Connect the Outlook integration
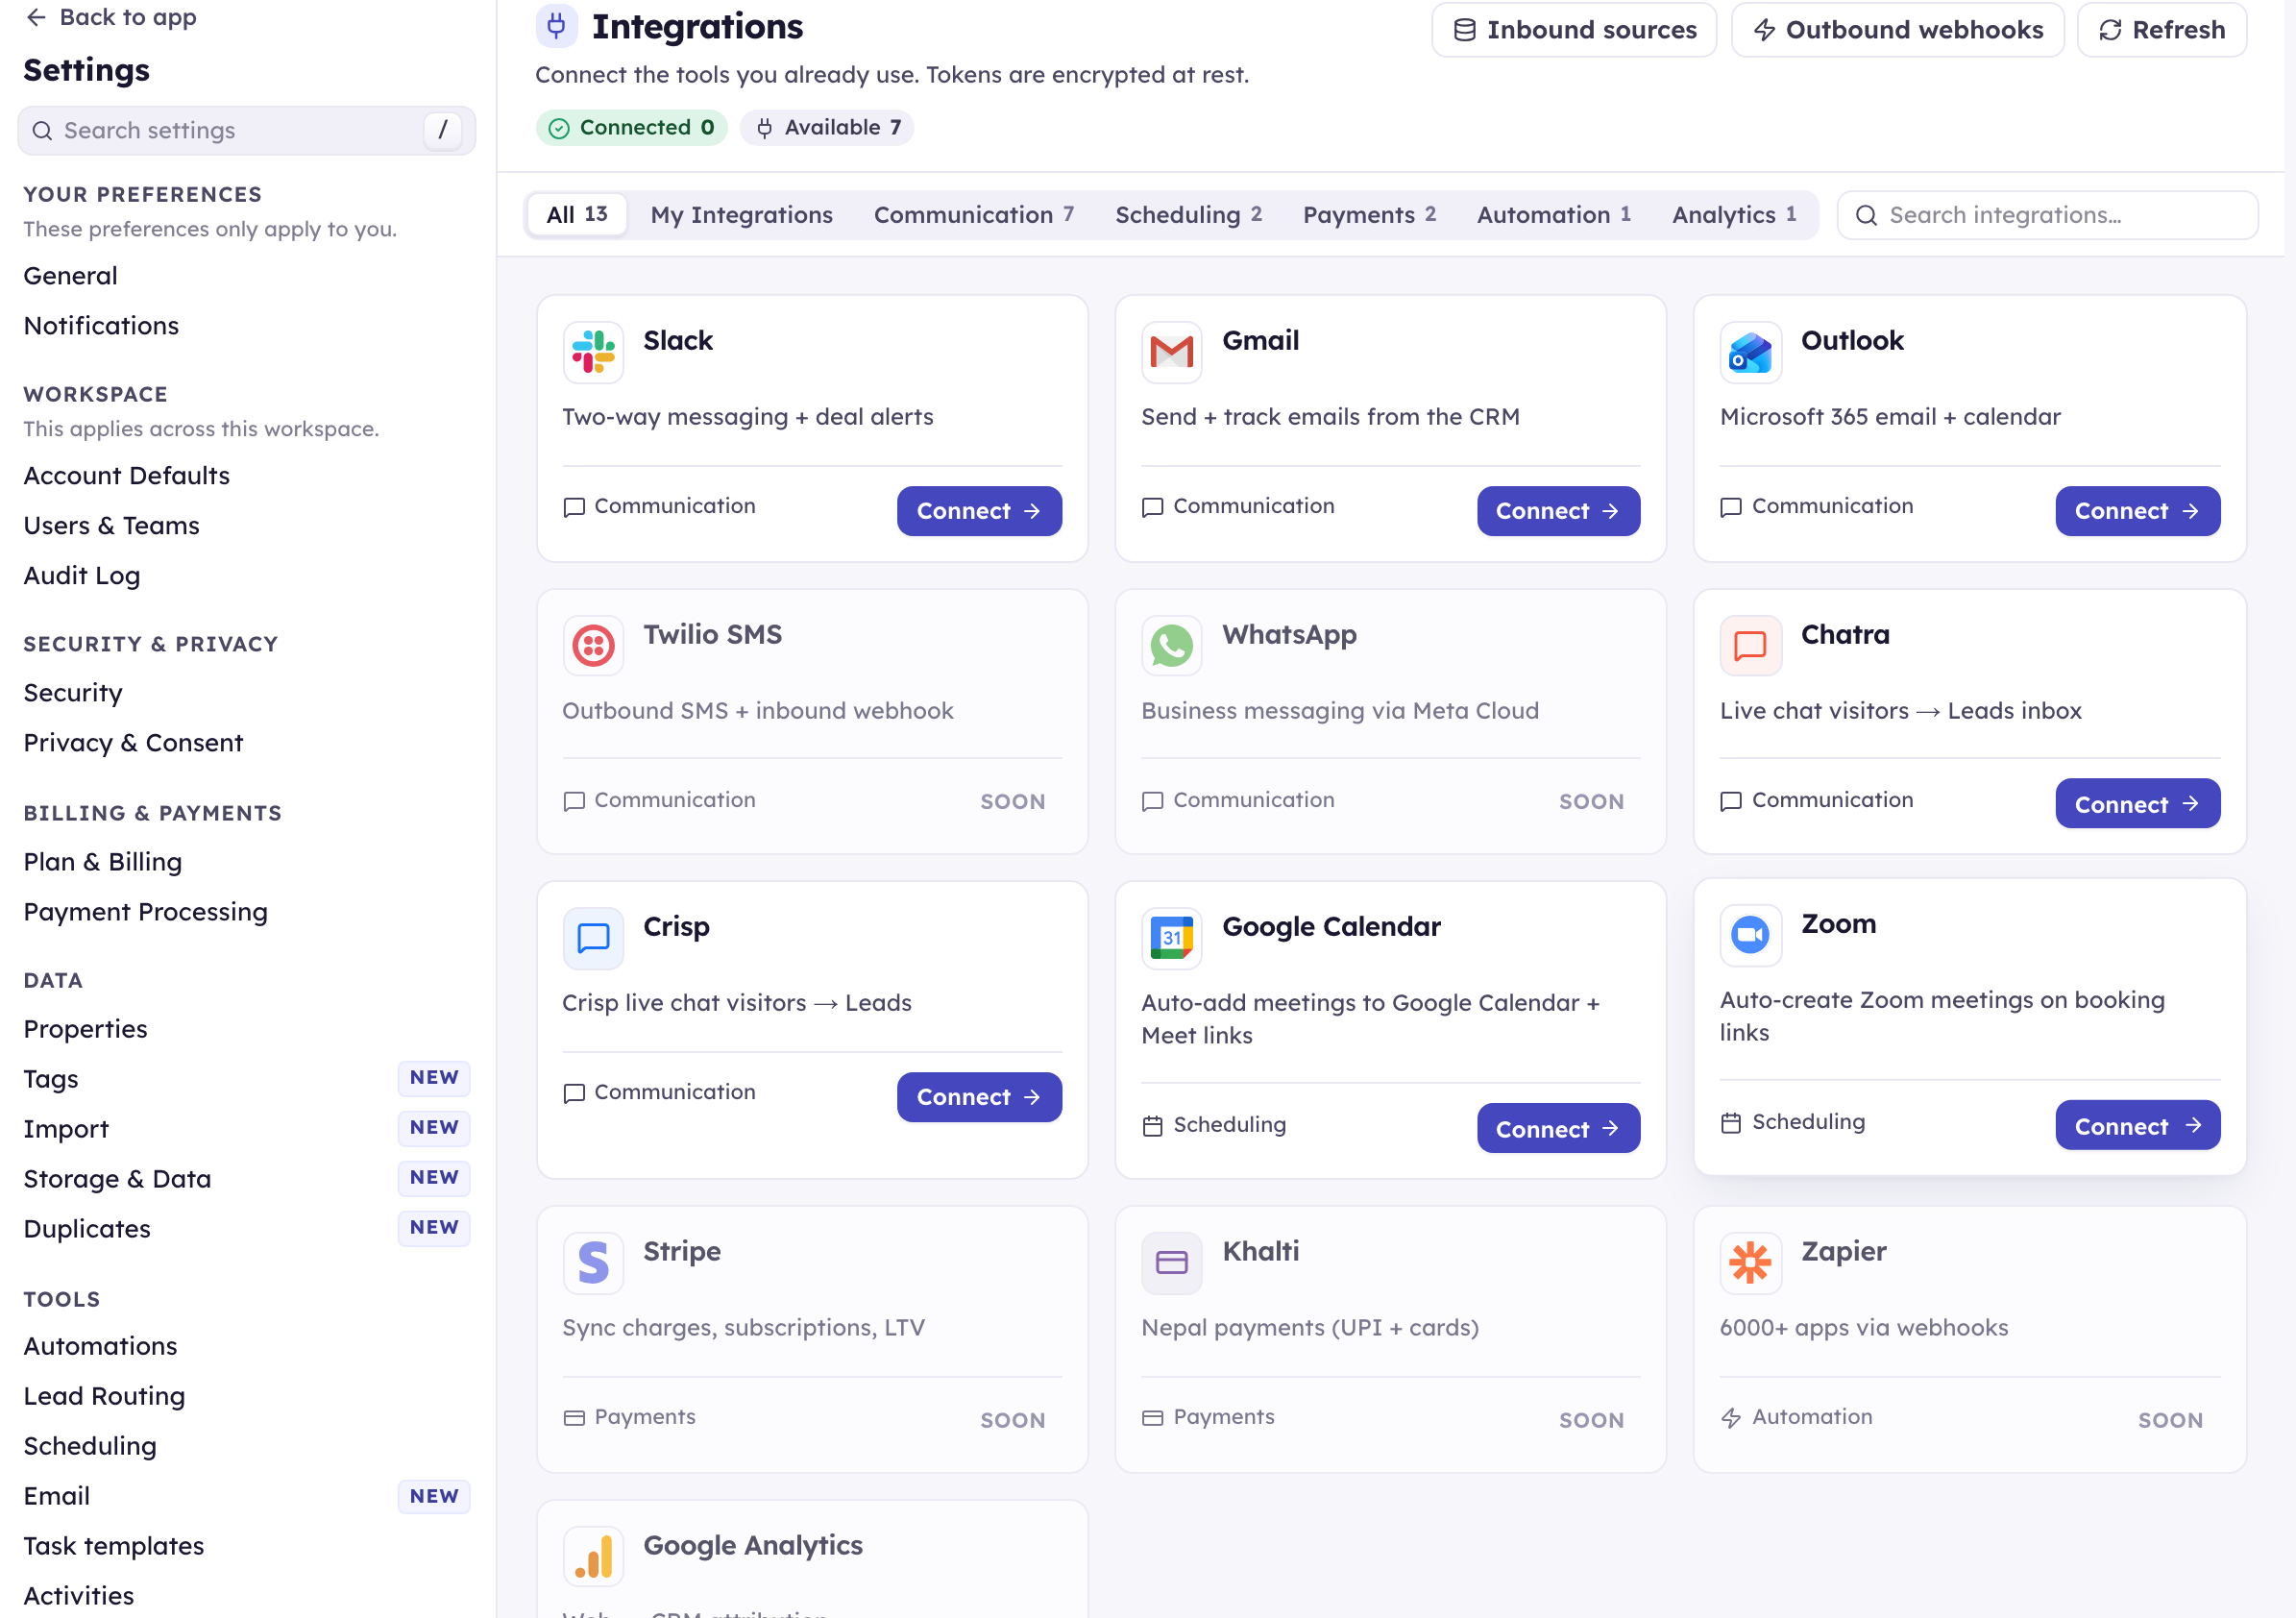Viewport: 2296px width, 1618px height. (2137, 511)
